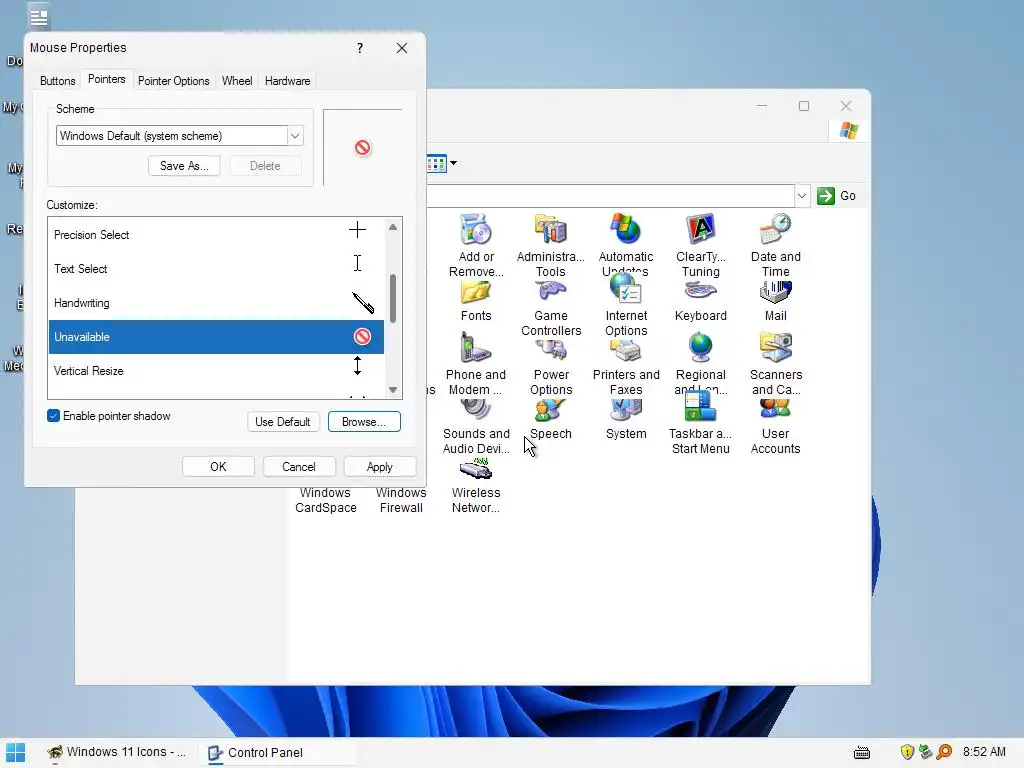Viewport: 1024px width, 768px height.
Task: Click Browse... to choose a cursor
Action: click(x=364, y=422)
